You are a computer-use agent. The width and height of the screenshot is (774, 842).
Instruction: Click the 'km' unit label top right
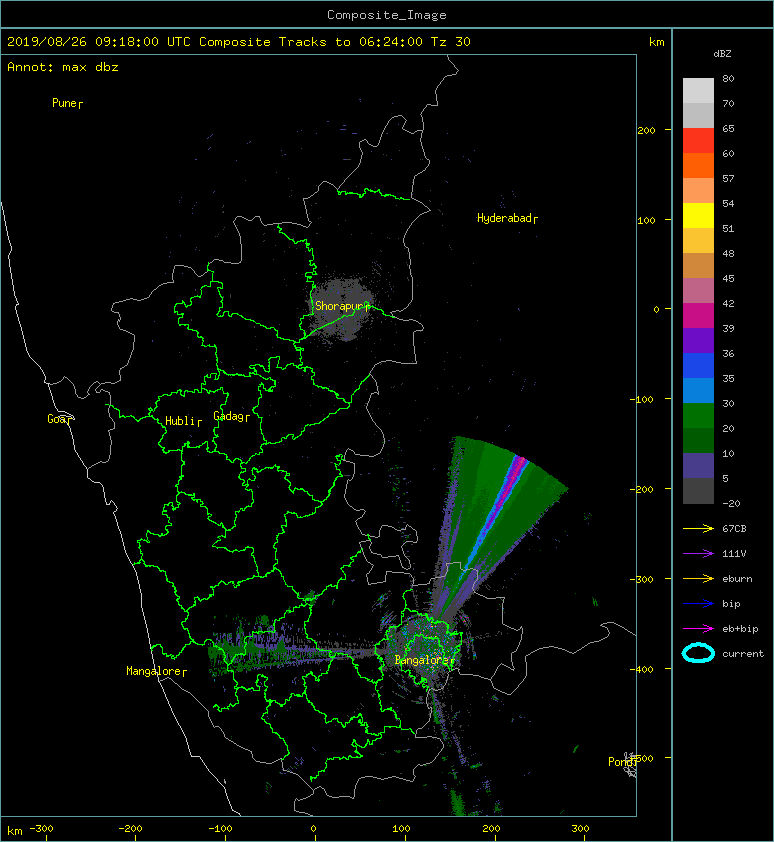(x=656, y=42)
